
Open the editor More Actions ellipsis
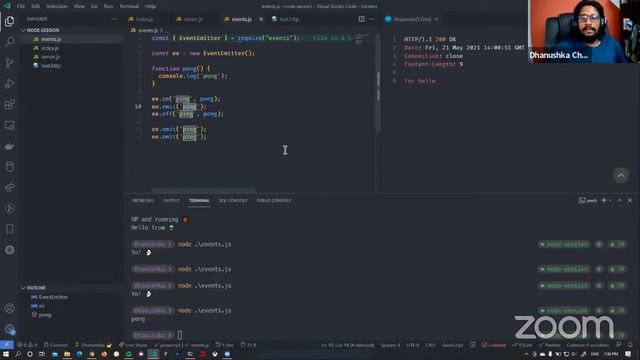(x=372, y=19)
